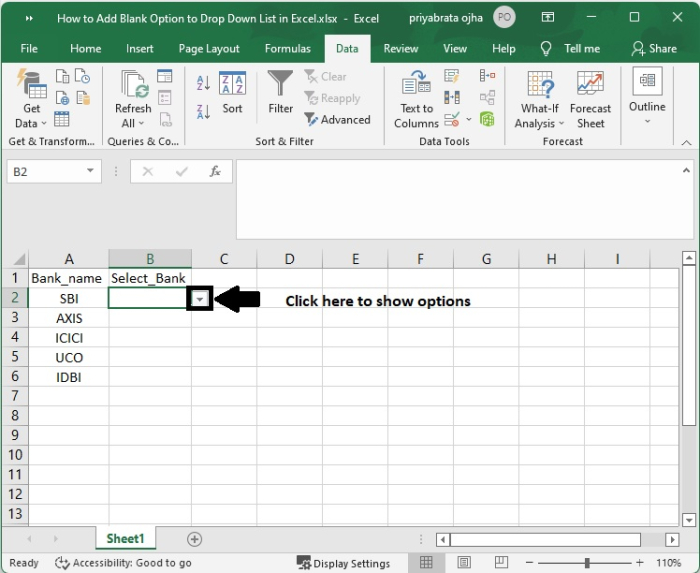Switch to the View tab
Screen dimensions: 700x573
tap(455, 49)
